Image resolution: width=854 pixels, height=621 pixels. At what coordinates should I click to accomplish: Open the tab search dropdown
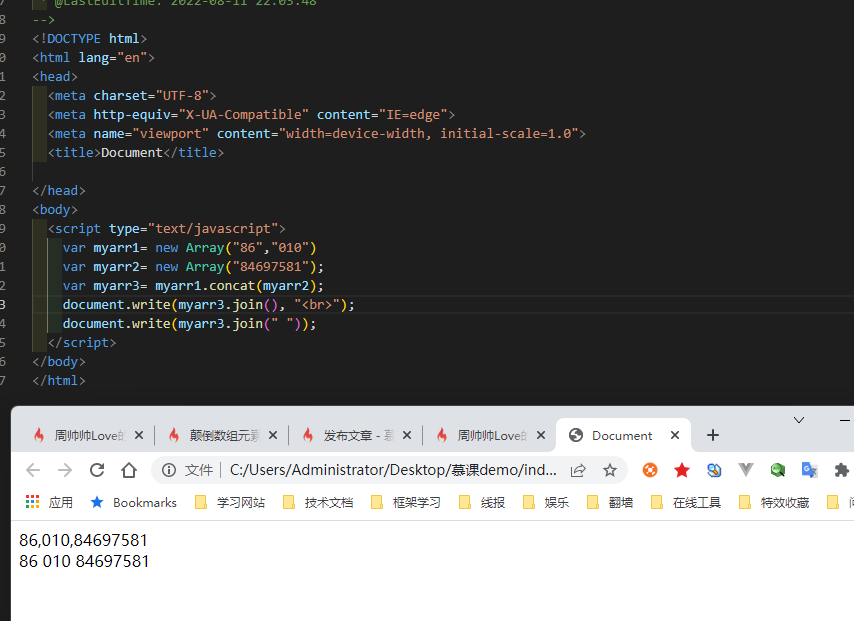pyautogui.click(x=799, y=420)
